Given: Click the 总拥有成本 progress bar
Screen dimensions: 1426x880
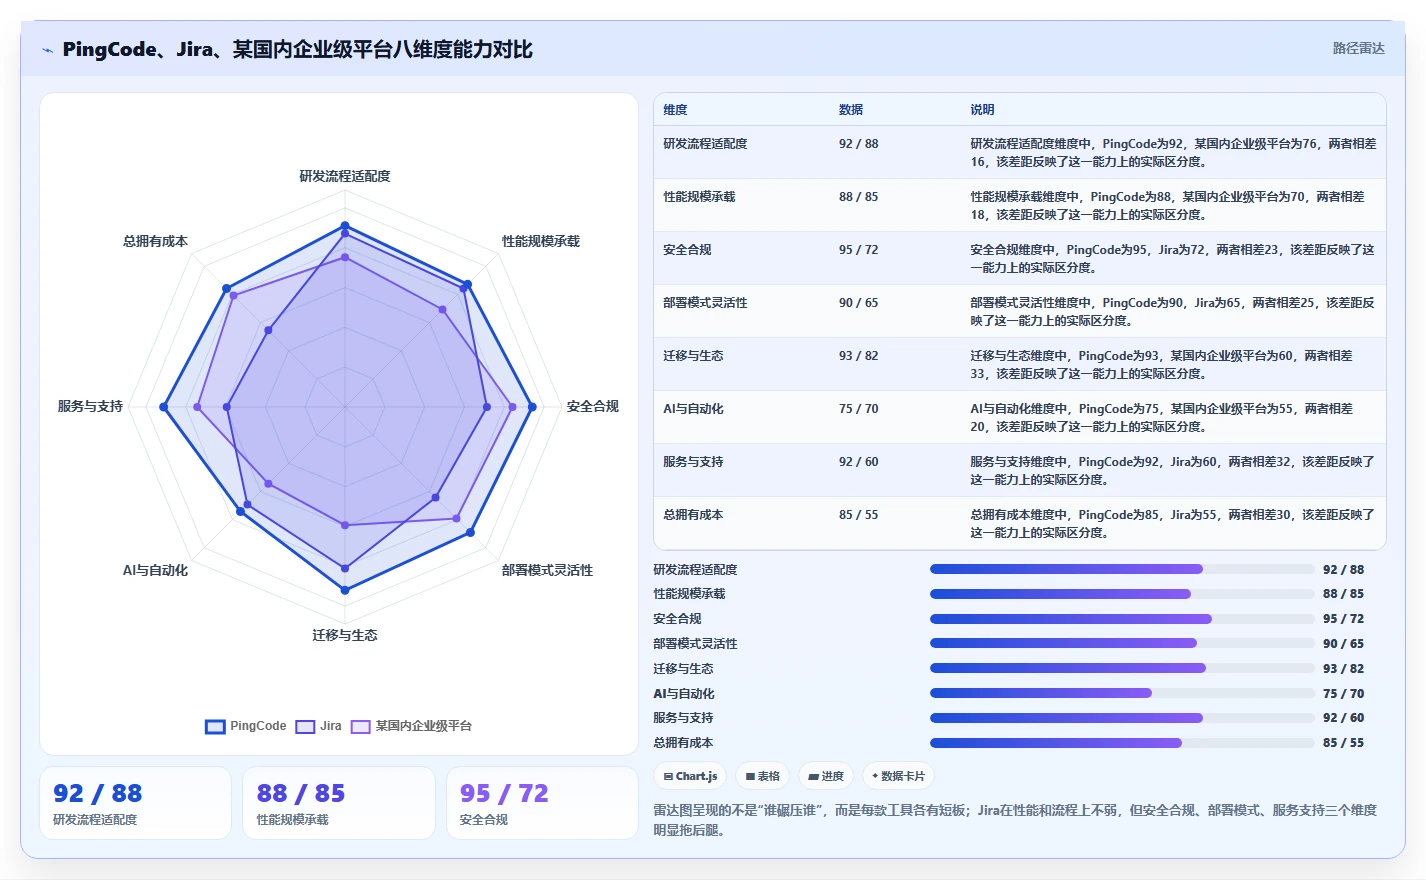Looking at the screenshot, I should (1122, 743).
